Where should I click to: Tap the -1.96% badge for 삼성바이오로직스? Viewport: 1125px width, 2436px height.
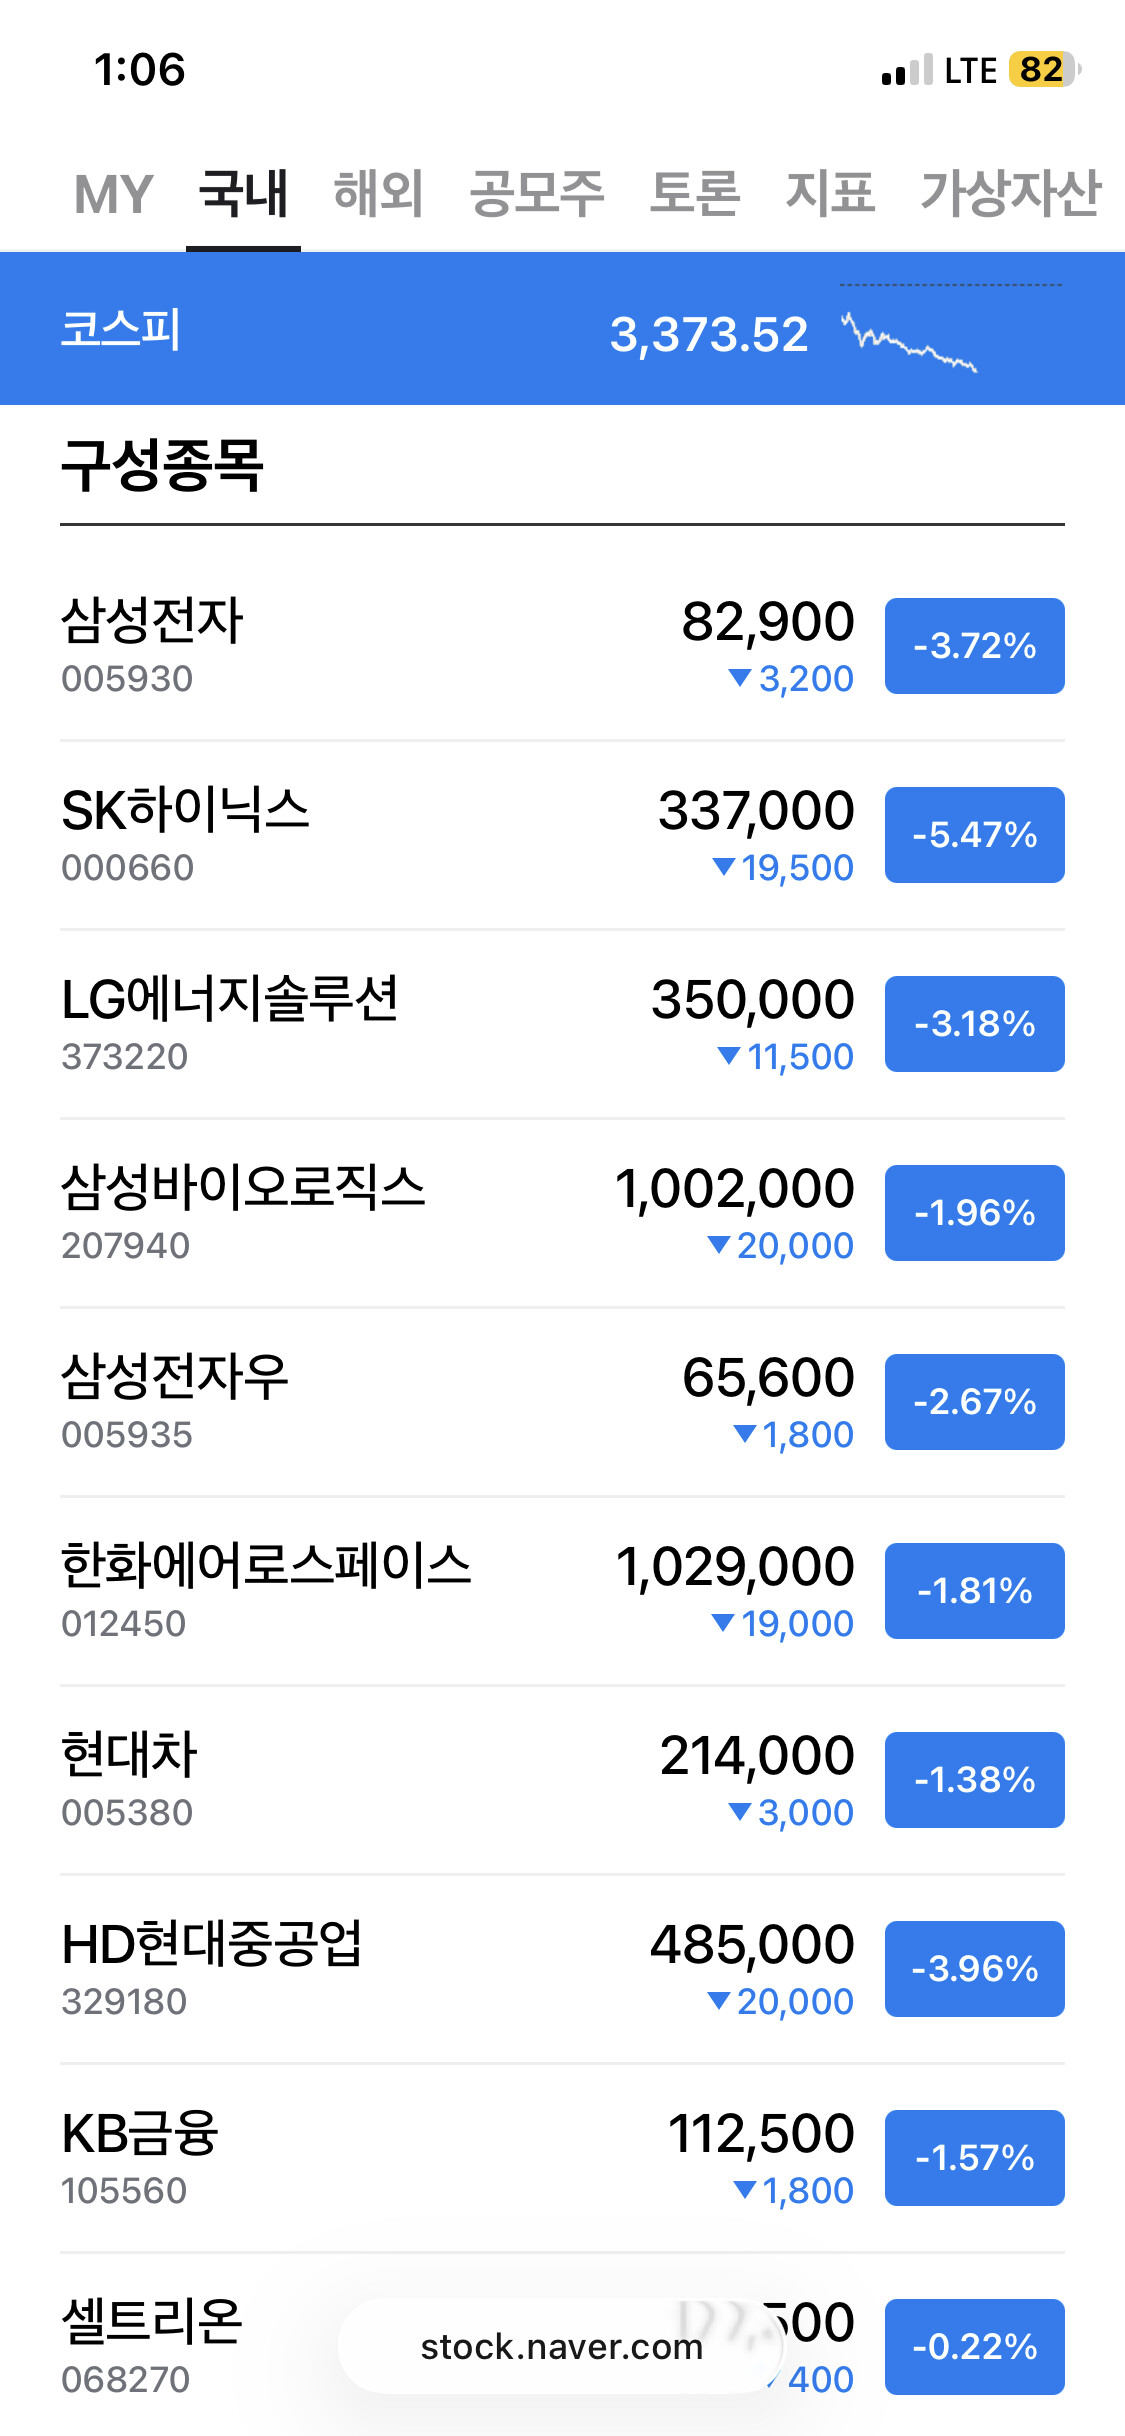click(x=974, y=1213)
